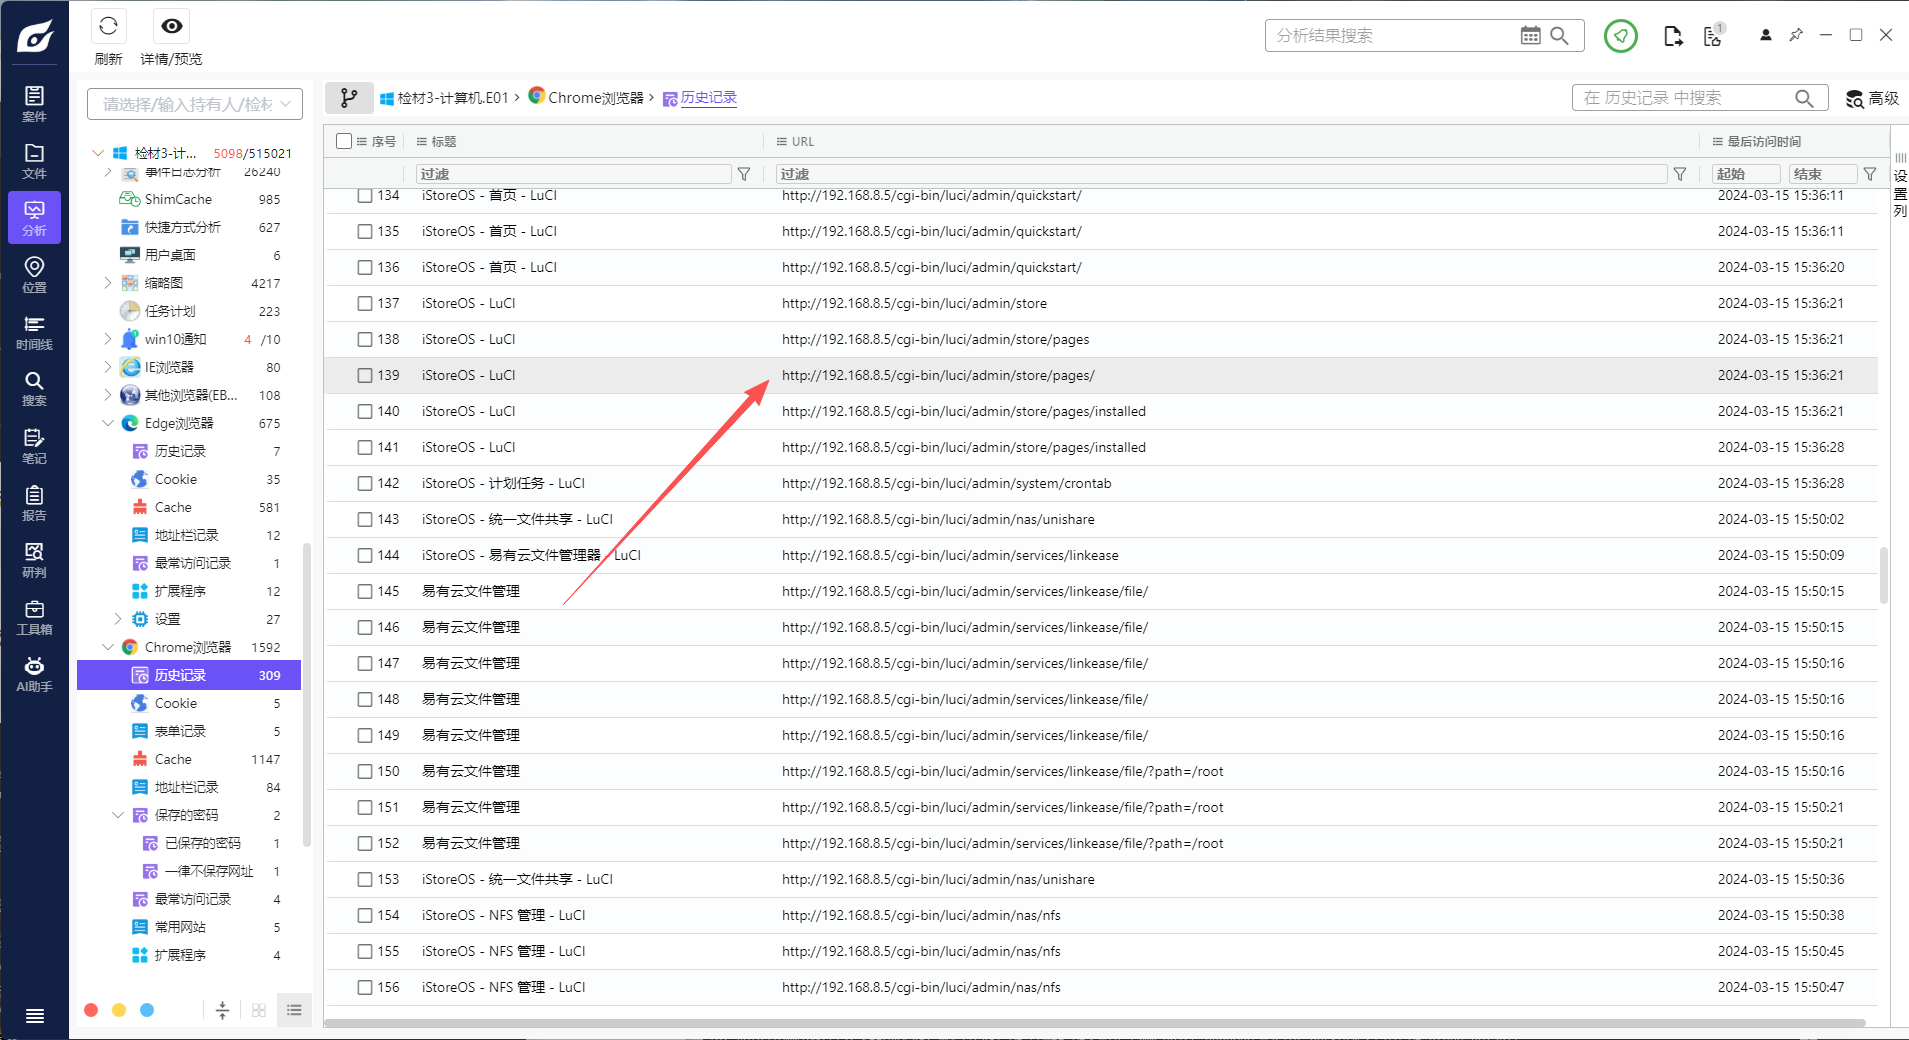Image resolution: width=1909 pixels, height=1040 pixels.
Task: Check the checkbox for row 150
Action: click(x=365, y=771)
